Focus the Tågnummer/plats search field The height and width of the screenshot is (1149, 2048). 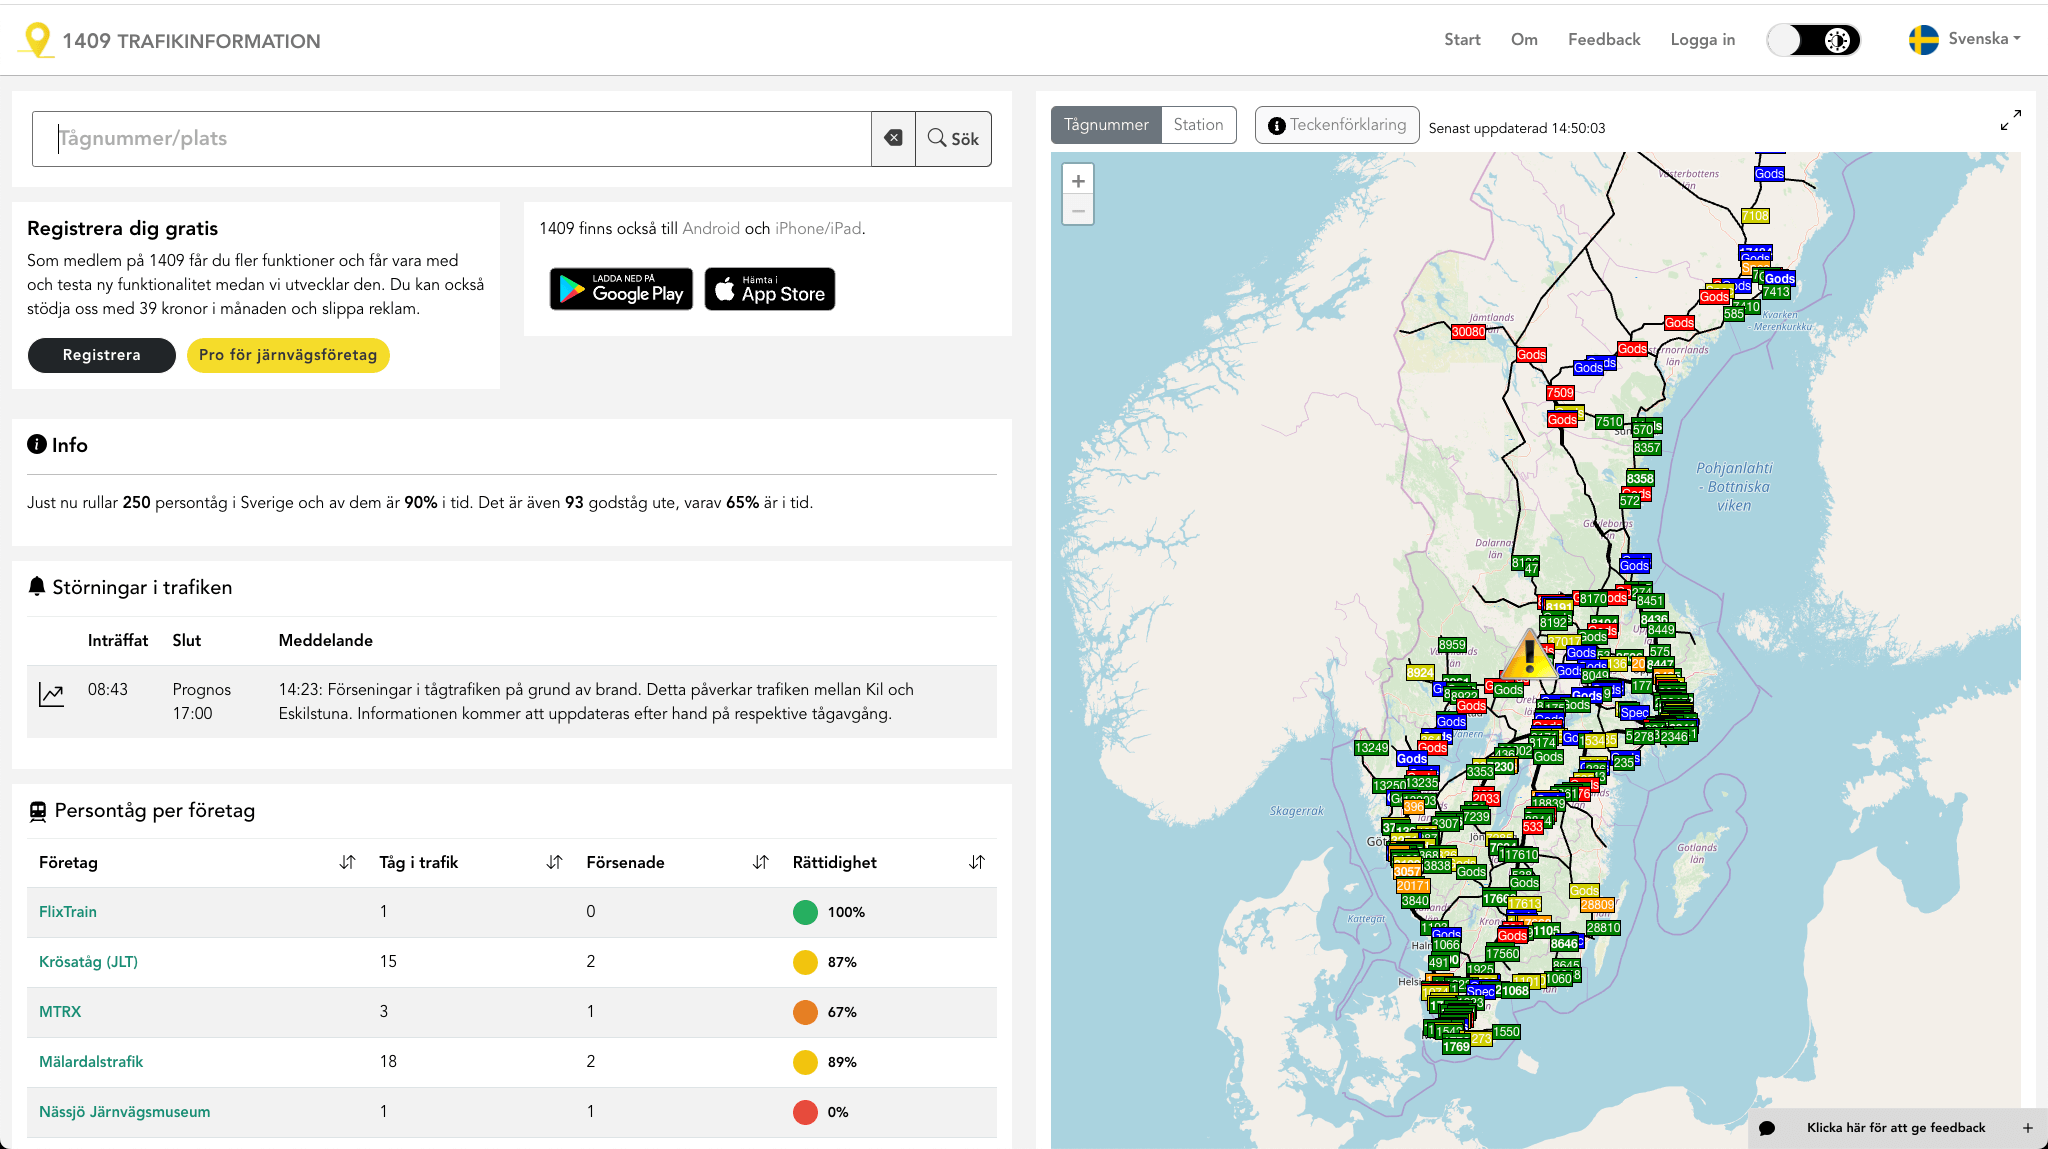click(x=452, y=138)
